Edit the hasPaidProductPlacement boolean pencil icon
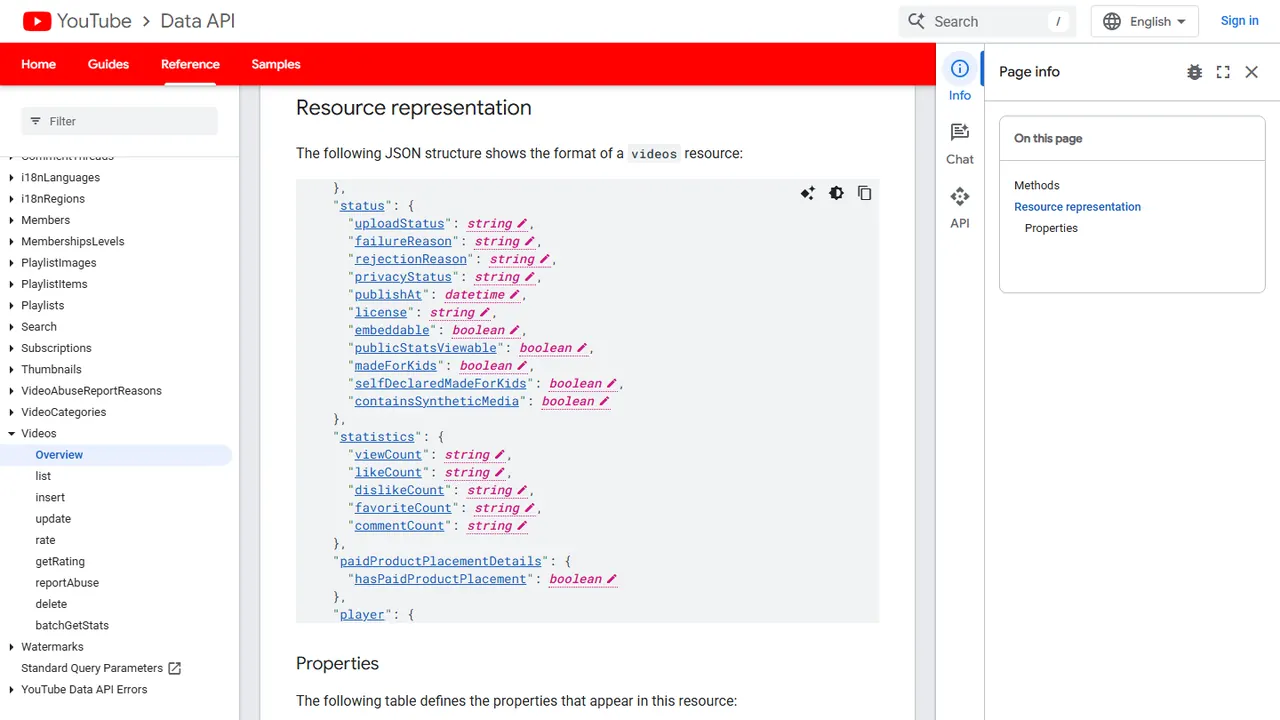1280x720 pixels. click(x=611, y=579)
